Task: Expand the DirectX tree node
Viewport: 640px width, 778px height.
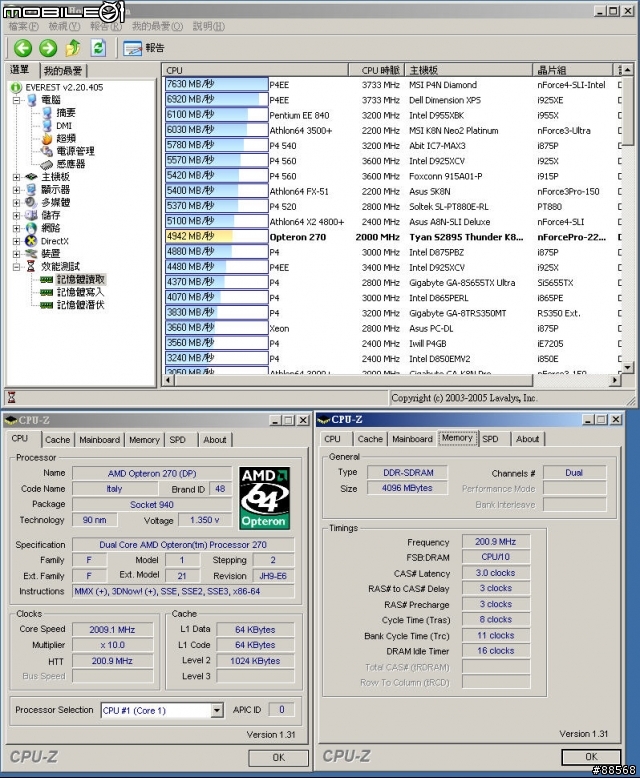Action: click(x=16, y=241)
